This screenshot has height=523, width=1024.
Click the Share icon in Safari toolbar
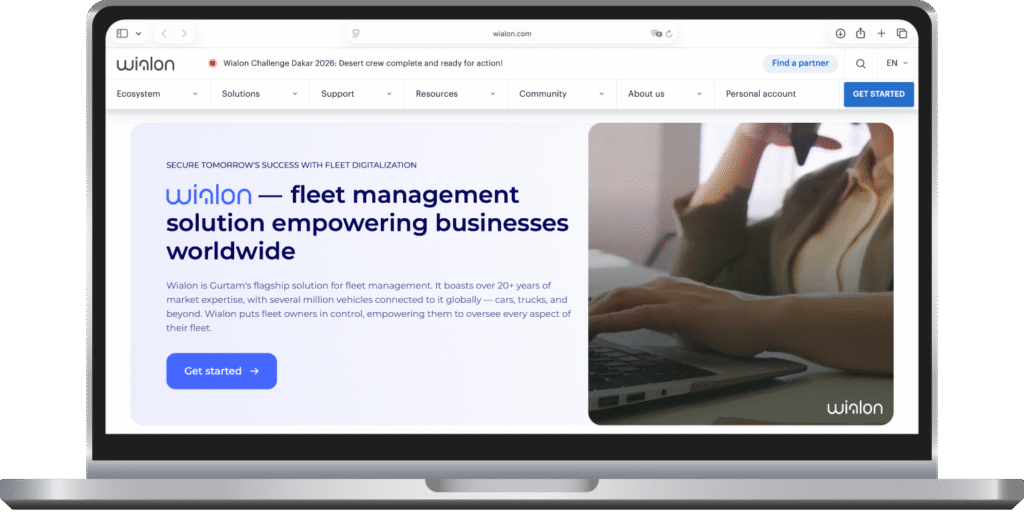860,33
